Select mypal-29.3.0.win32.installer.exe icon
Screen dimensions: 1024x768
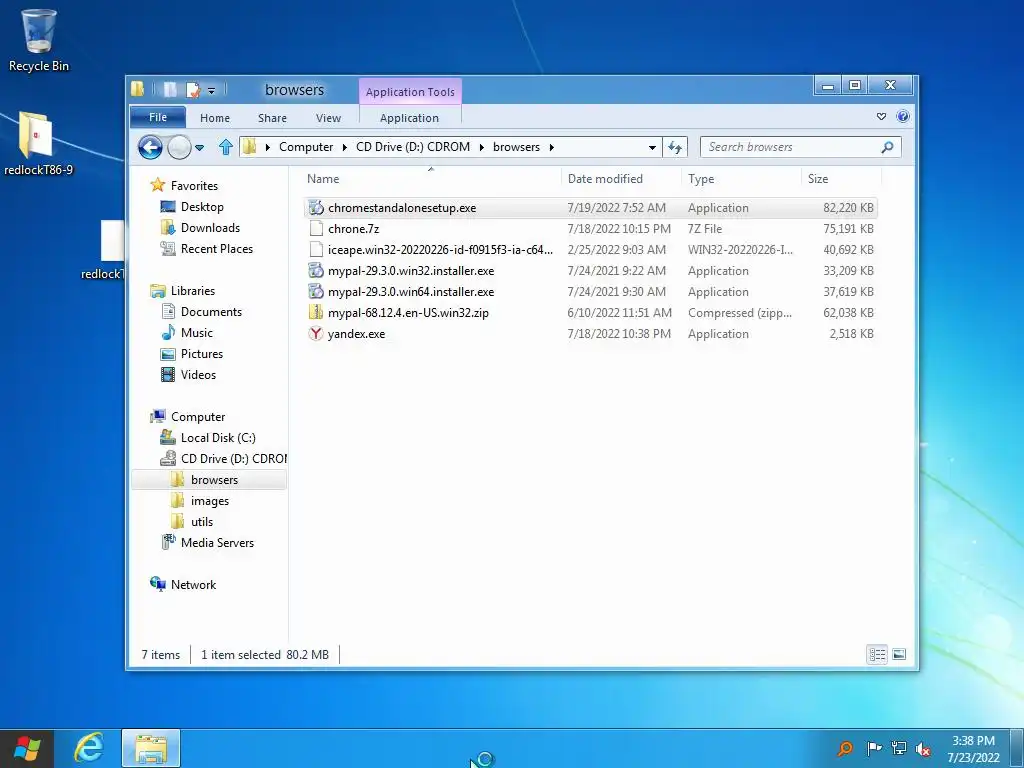point(316,270)
